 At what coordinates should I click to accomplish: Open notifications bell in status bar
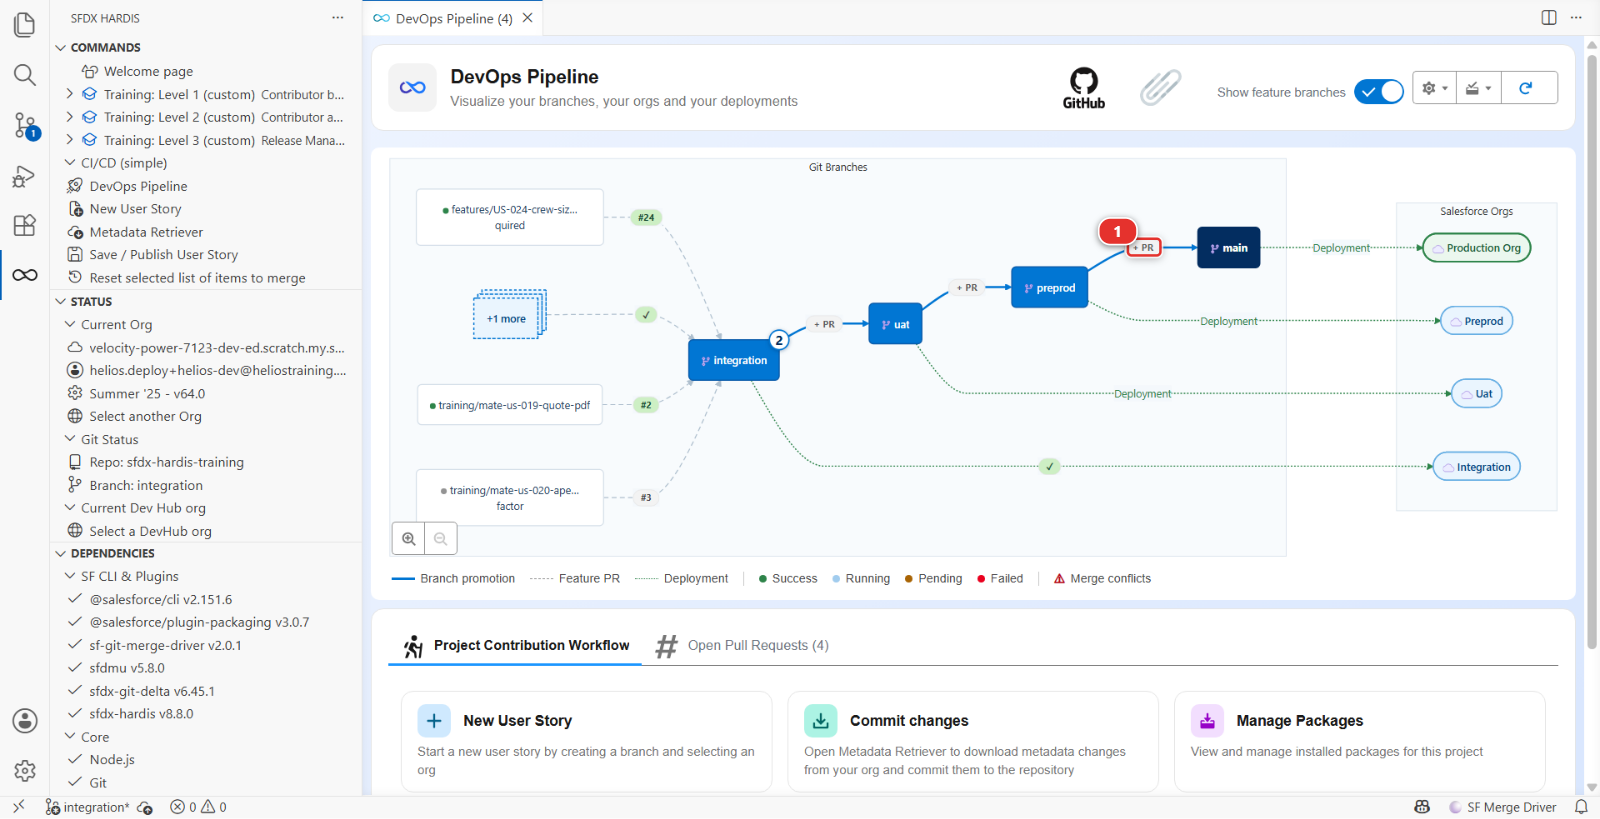click(1581, 807)
